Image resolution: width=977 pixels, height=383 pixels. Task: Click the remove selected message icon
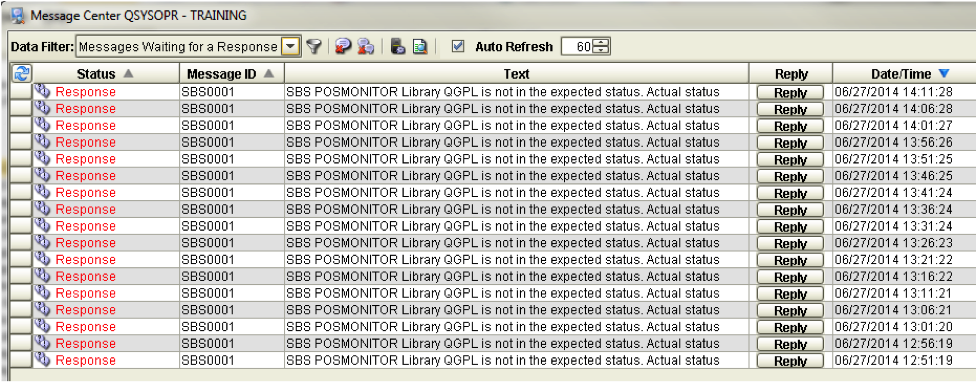[x=342, y=47]
